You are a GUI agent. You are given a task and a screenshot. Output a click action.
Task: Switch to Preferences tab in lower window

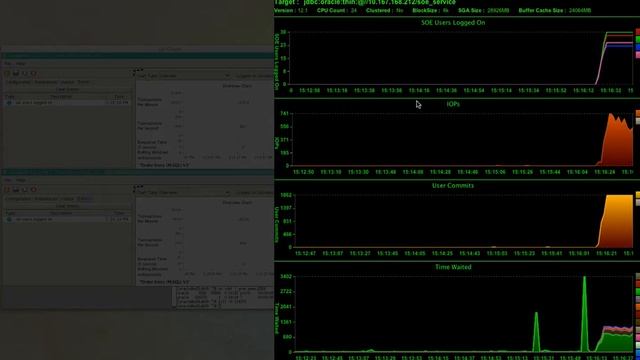[x=46, y=199]
